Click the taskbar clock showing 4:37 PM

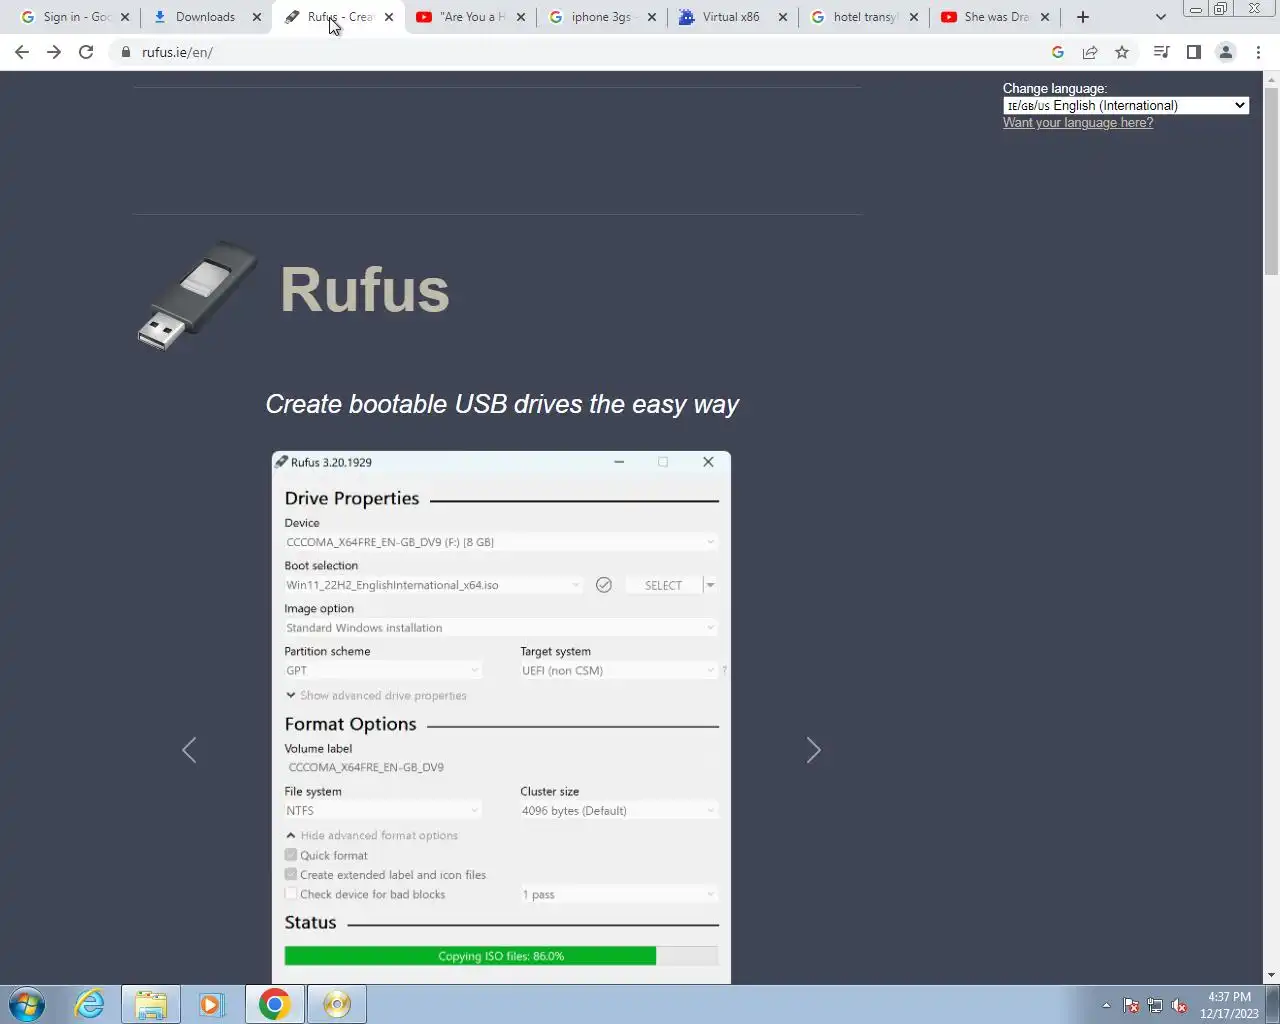pyautogui.click(x=1229, y=1005)
